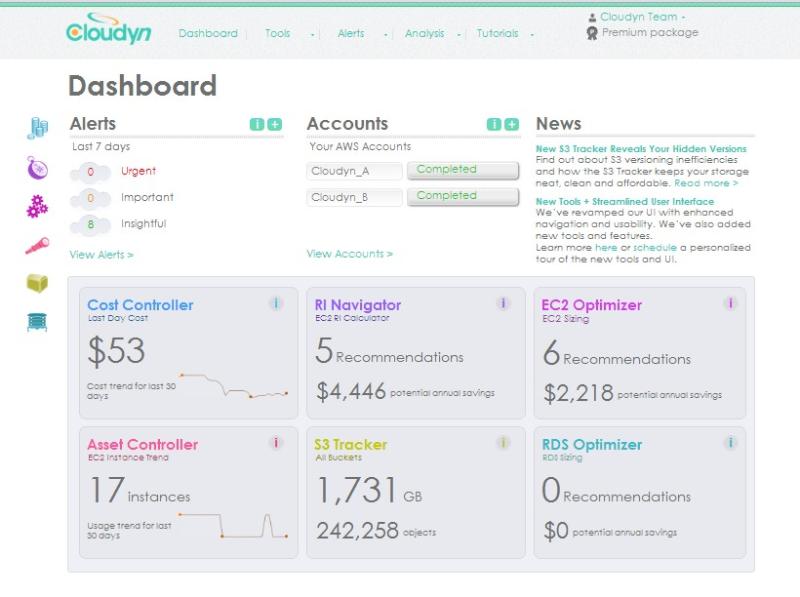This screenshot has height=597, width=800.
Task: Open the RI Navigator compass sidebar icon
Action: (37, 168)
